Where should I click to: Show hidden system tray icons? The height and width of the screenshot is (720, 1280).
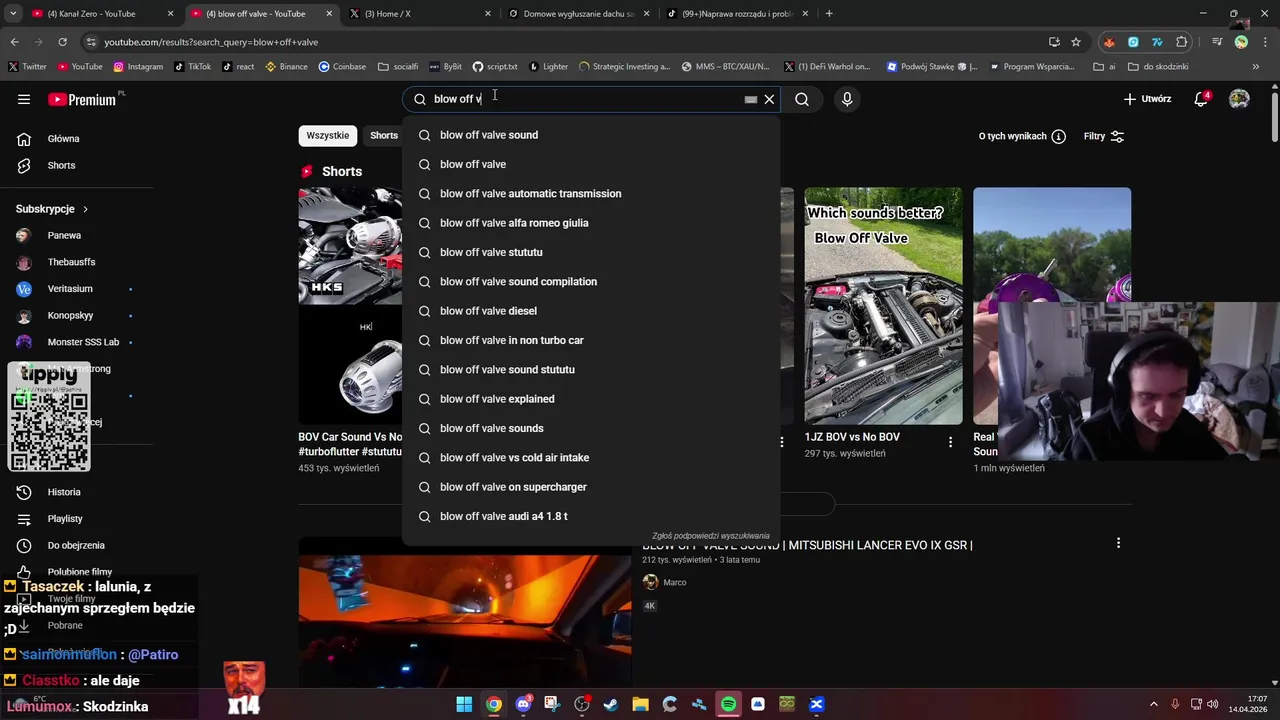click(x=1153, y=704)
